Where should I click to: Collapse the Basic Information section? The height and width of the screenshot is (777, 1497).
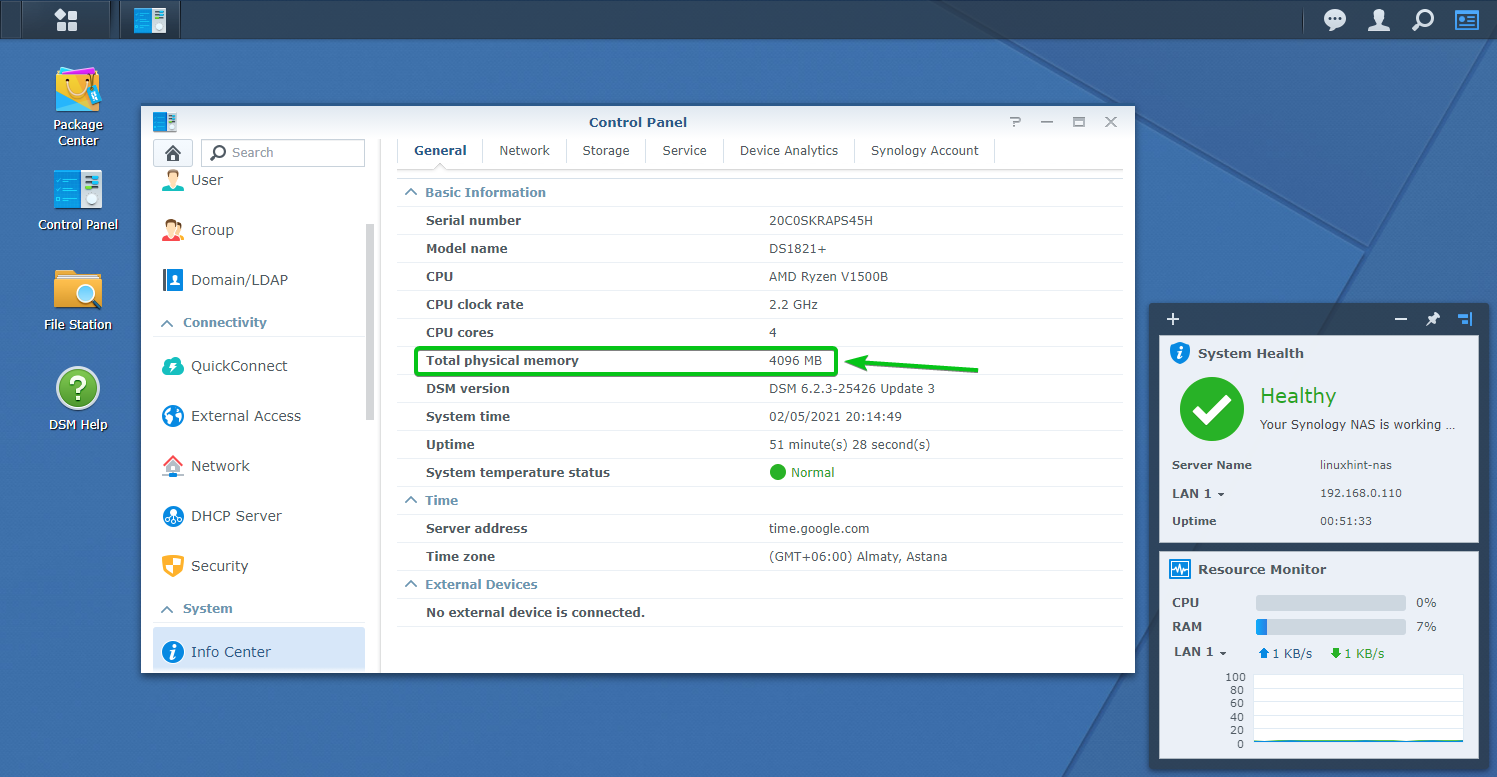pos(410,192)
